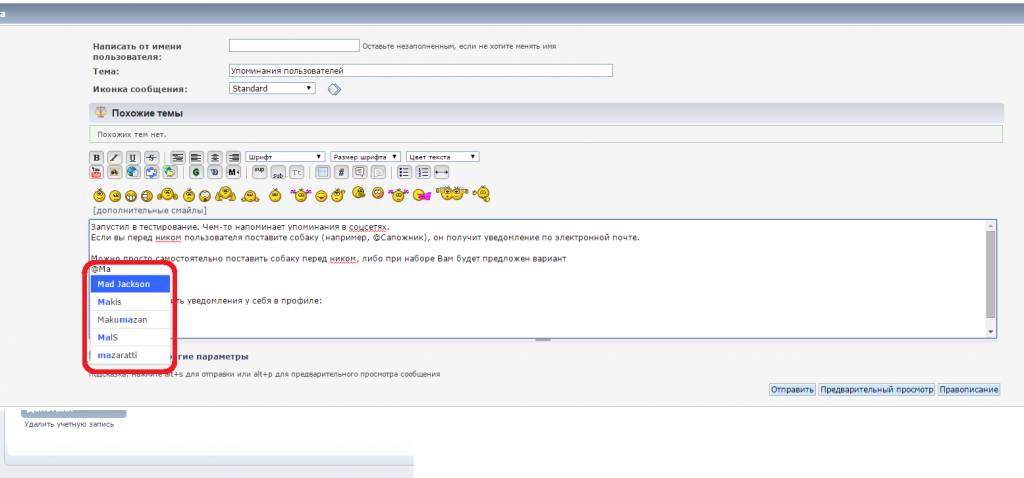Click the message icon preview next to Standard
The height and width of the screenshot is (478, 1024).
click(334, 89)
